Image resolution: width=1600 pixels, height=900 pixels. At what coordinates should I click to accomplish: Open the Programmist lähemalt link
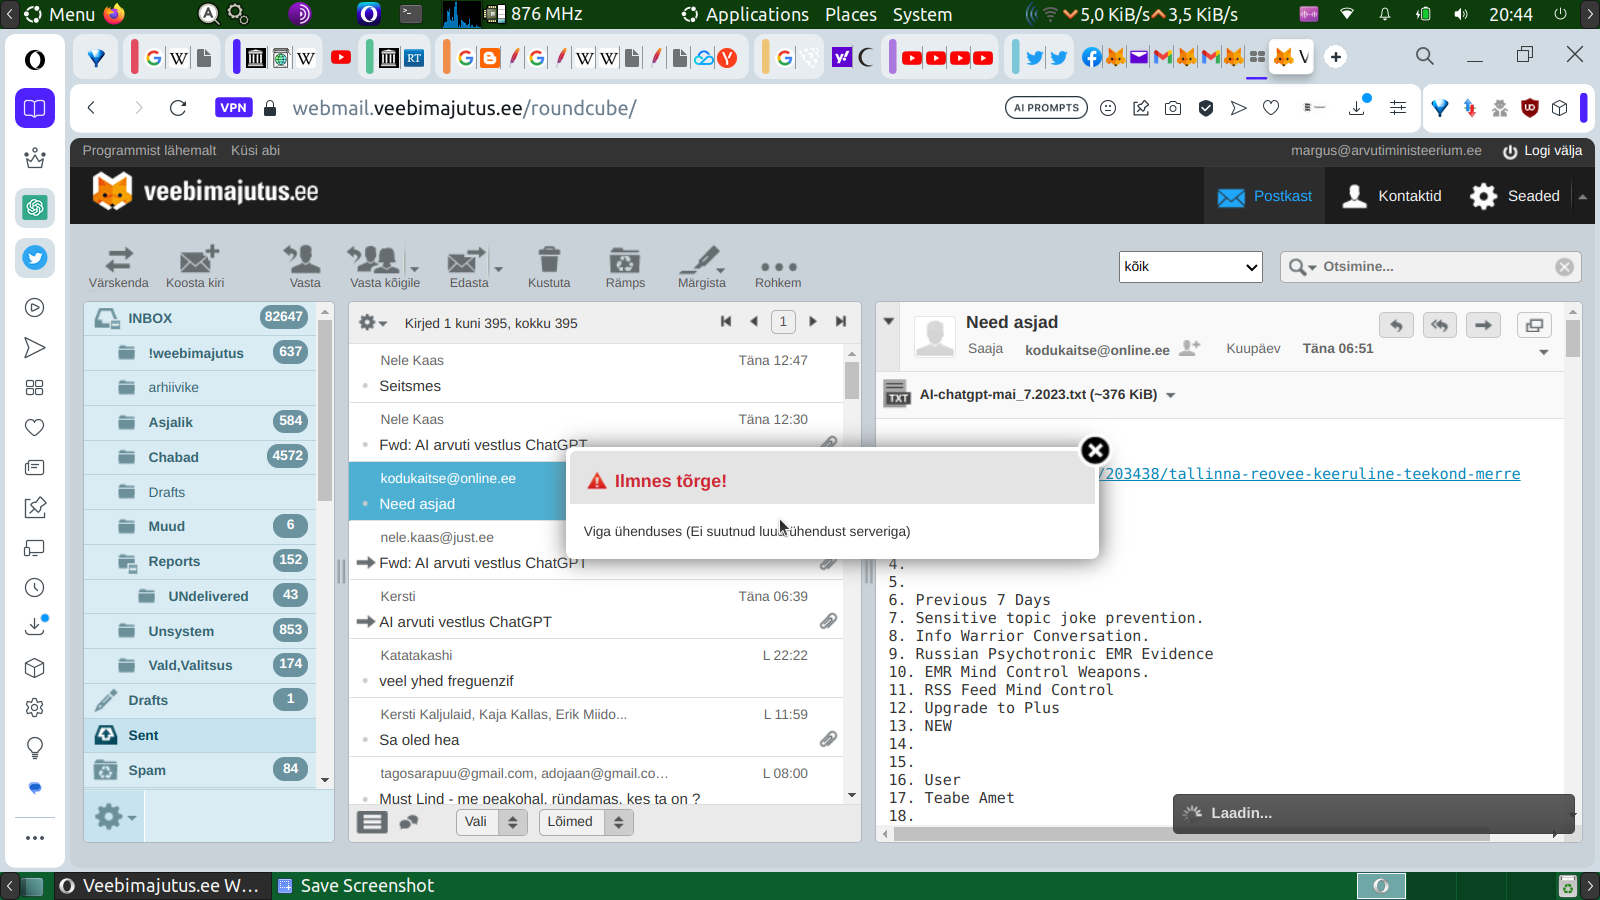tap(149, 151)
